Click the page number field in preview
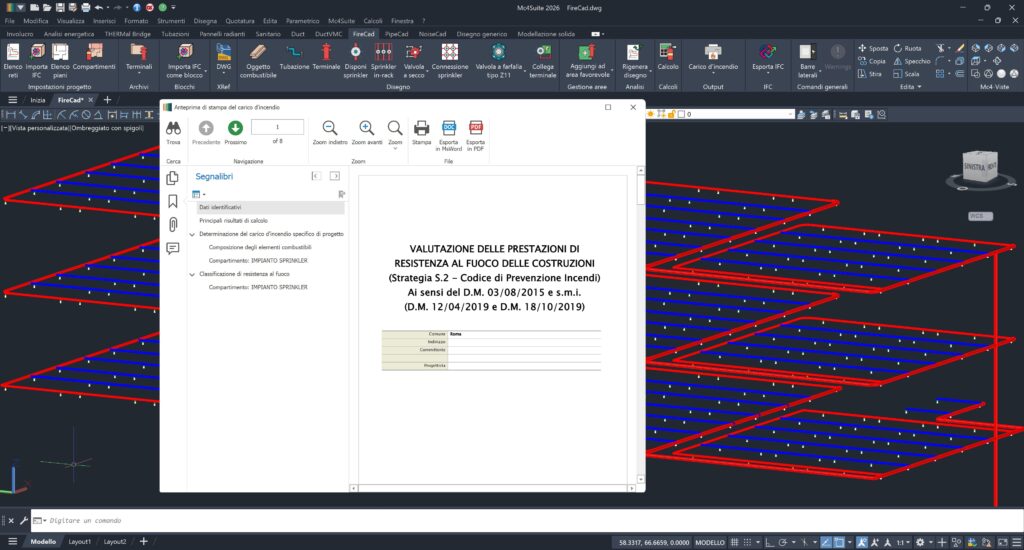This screenshot has height=550, width=1024. pyautogui.click(x=278, y=127)
